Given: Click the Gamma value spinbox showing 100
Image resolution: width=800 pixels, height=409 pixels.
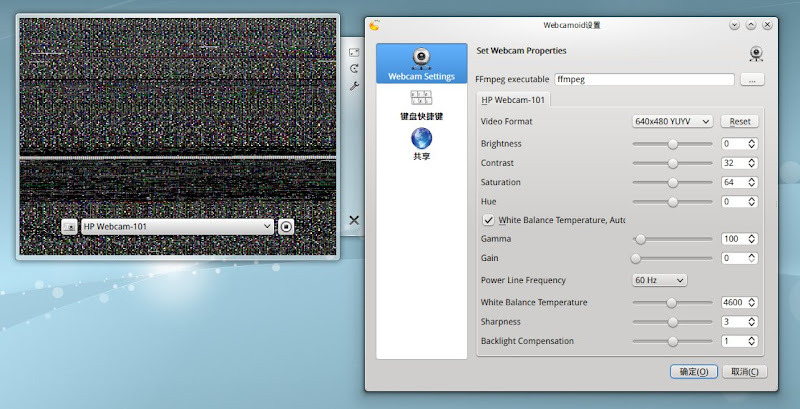Looking at the screenshot, I should 739,239.
